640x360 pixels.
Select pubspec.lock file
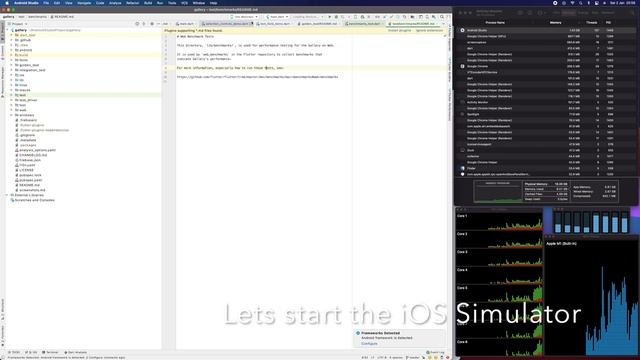click(31, 175)
